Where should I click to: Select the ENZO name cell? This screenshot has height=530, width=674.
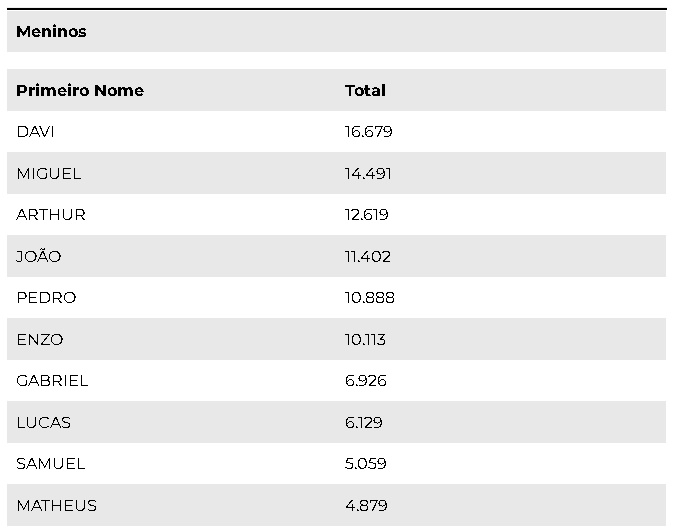(40, 339)
